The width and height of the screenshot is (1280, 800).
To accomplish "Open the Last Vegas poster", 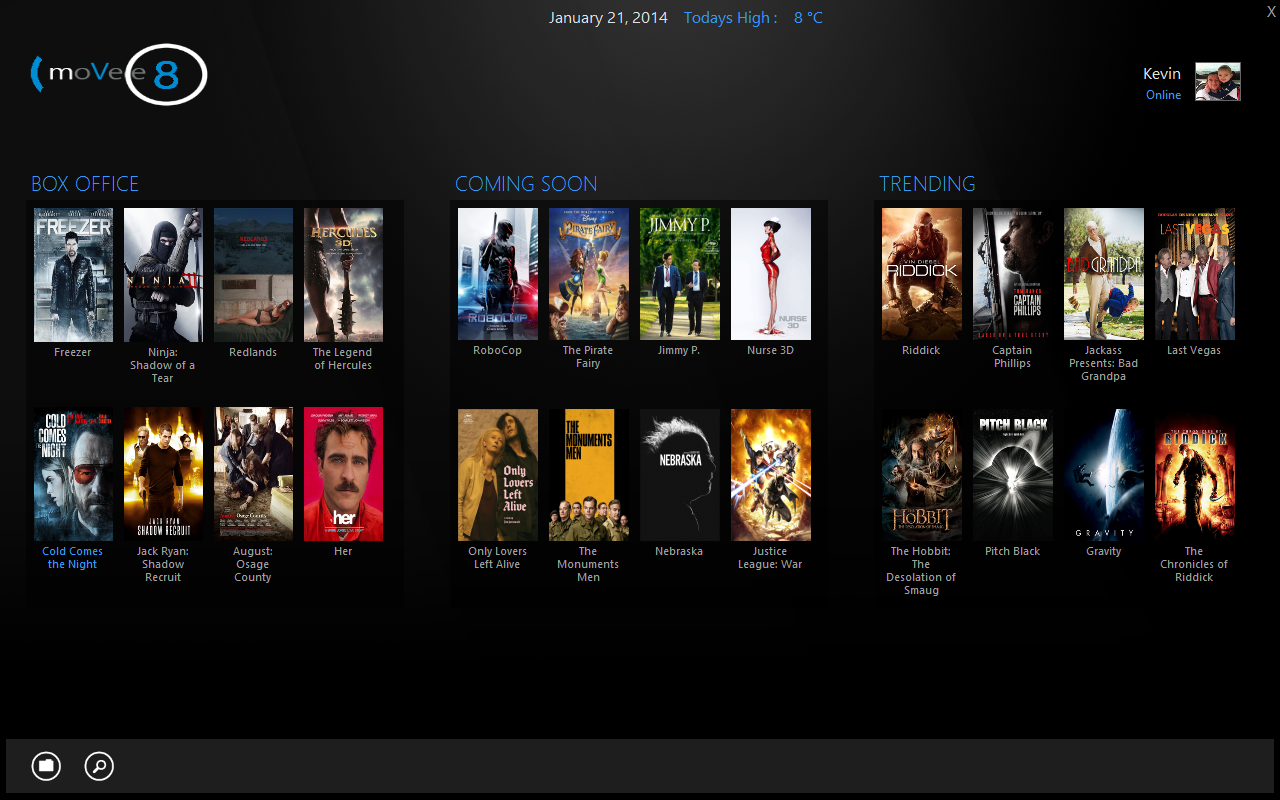I will tap(1195, 274).
